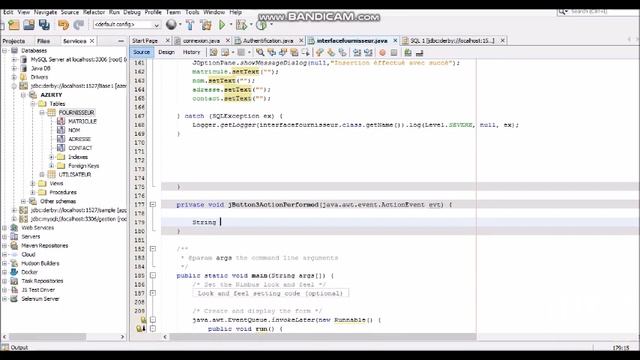Click the Comment lines icon
Image resolution: width=640 pixels, height=360 pixels.
[x=408, y=52]
